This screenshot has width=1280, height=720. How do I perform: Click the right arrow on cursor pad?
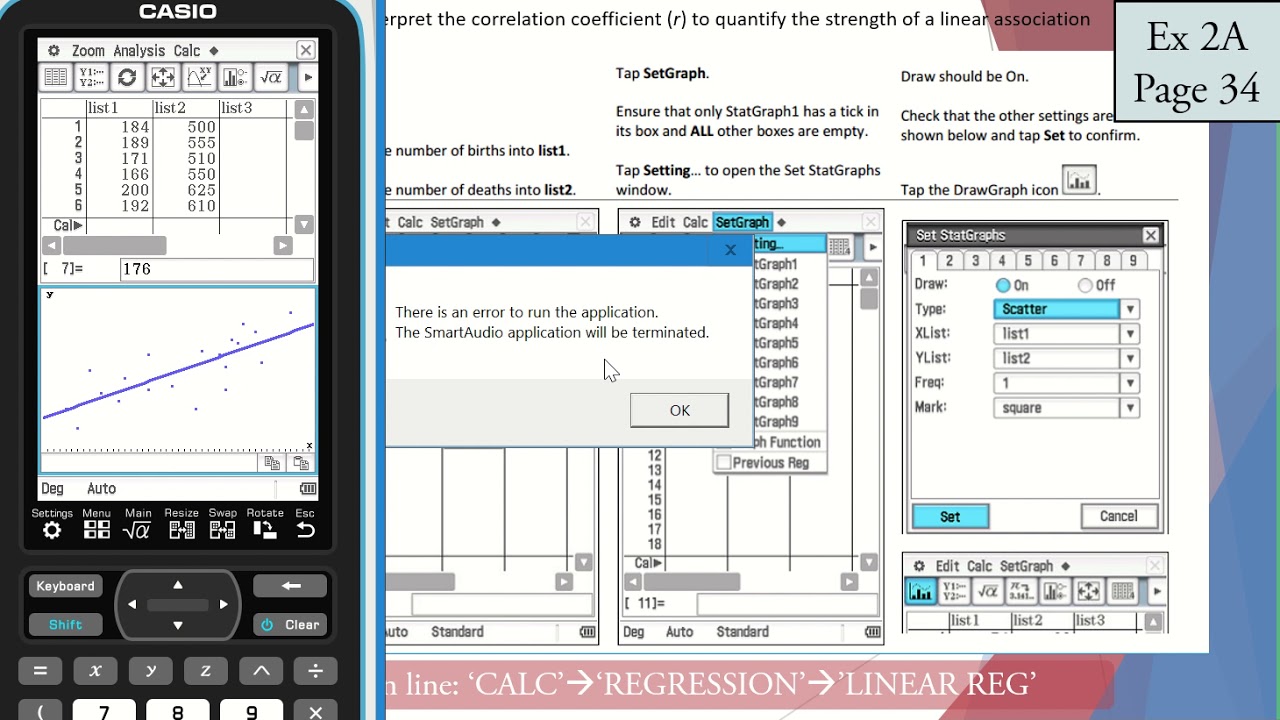coord(223,604)
